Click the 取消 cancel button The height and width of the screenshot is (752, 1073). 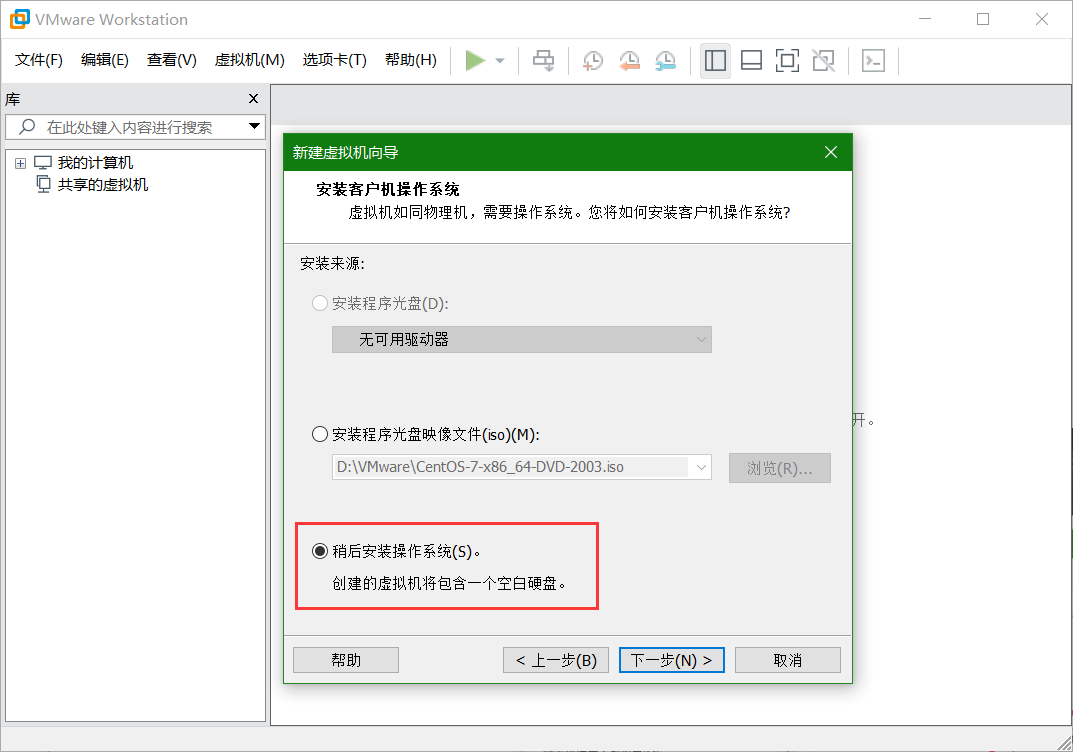(788, 660)
